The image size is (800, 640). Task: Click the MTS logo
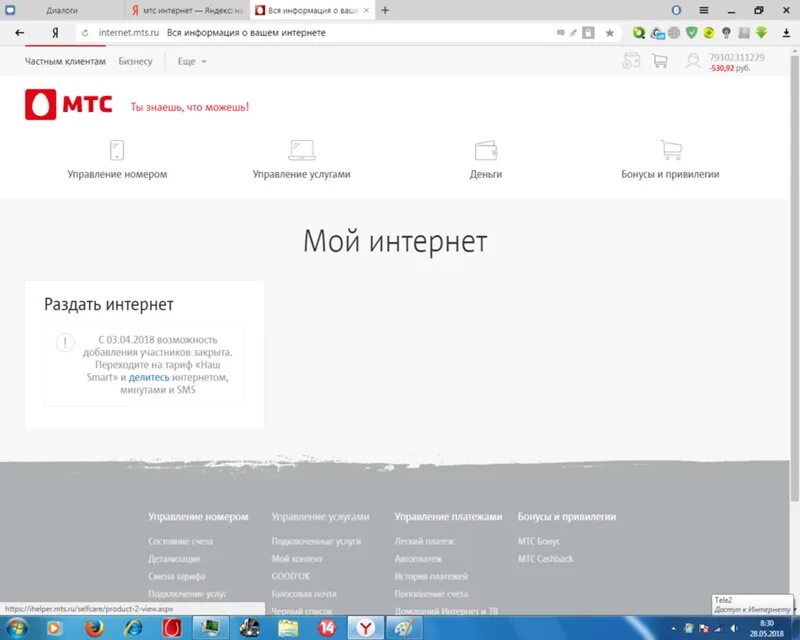pyautogui.click(x=68, y=105)
